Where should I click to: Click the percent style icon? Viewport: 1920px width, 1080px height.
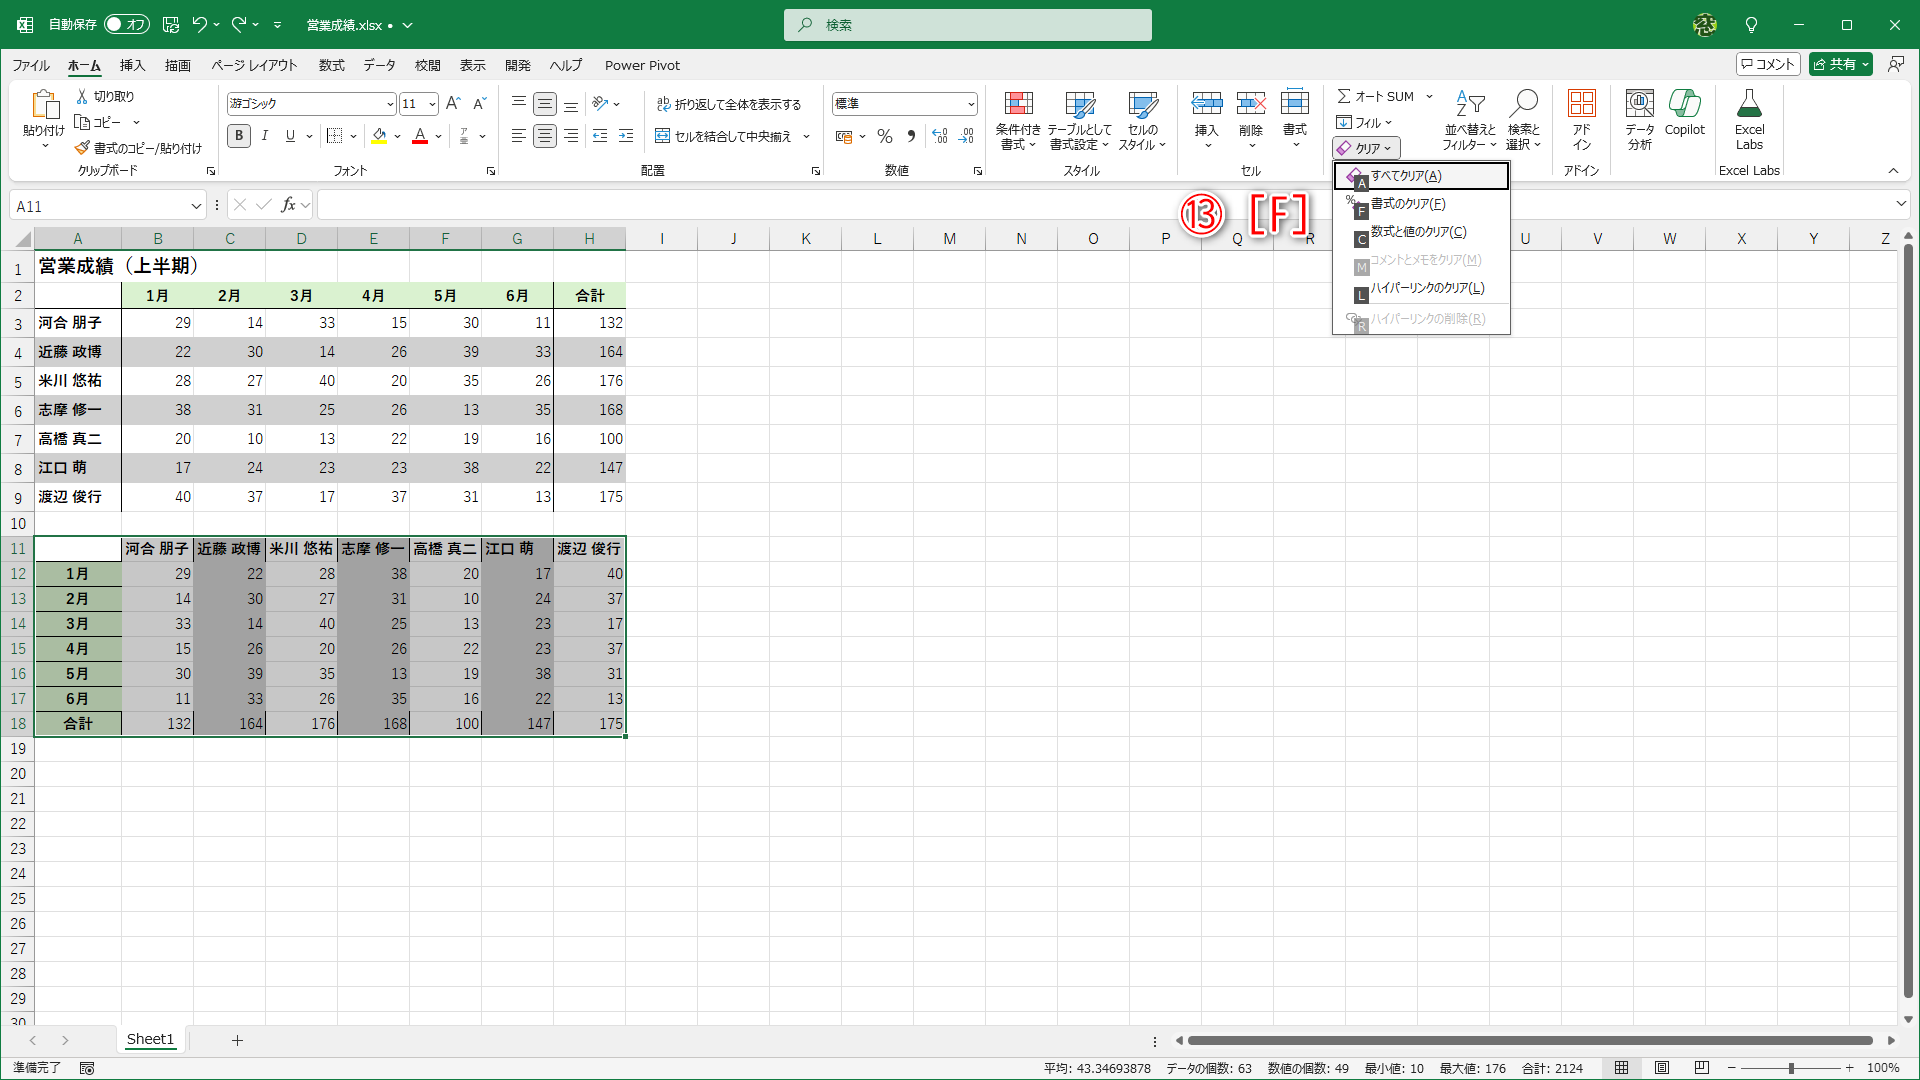click(x=885, y=136)
